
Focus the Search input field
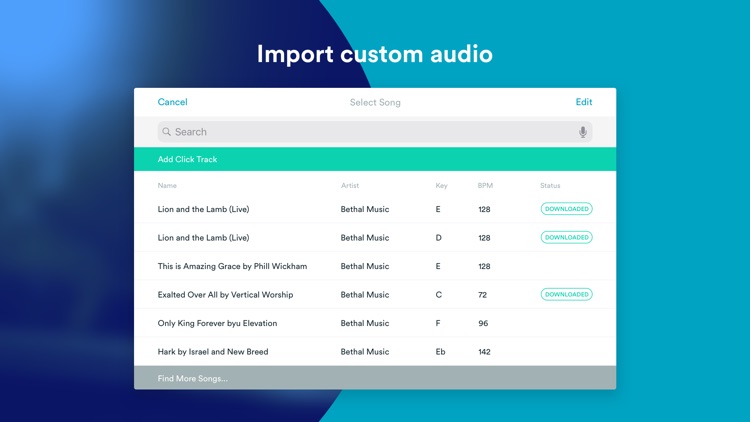[x=370, y=132]
